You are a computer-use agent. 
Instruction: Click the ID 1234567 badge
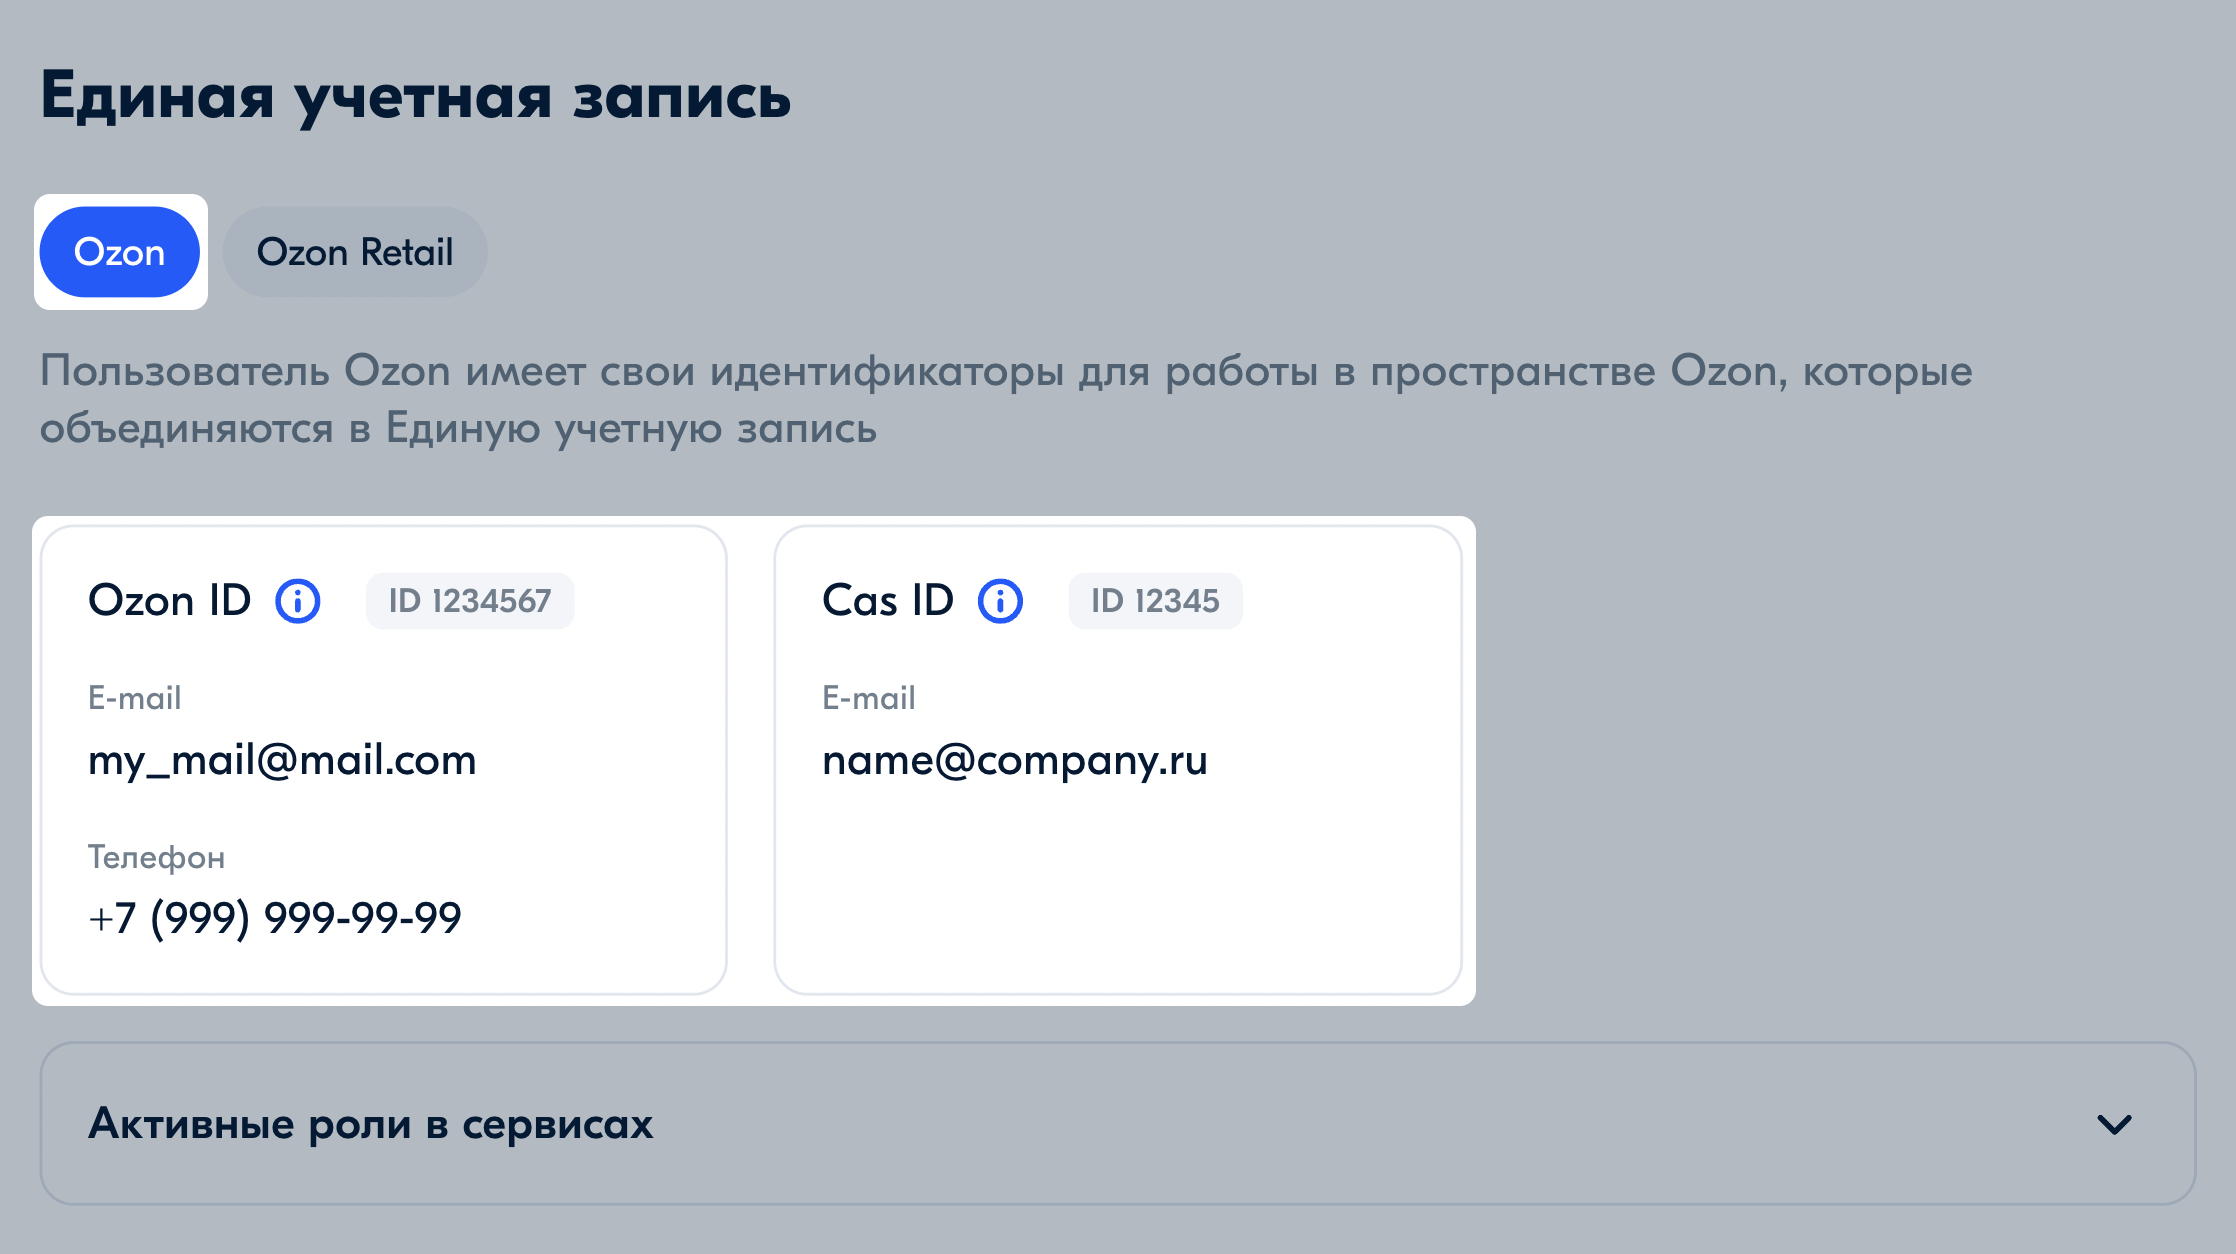[470, 601]
